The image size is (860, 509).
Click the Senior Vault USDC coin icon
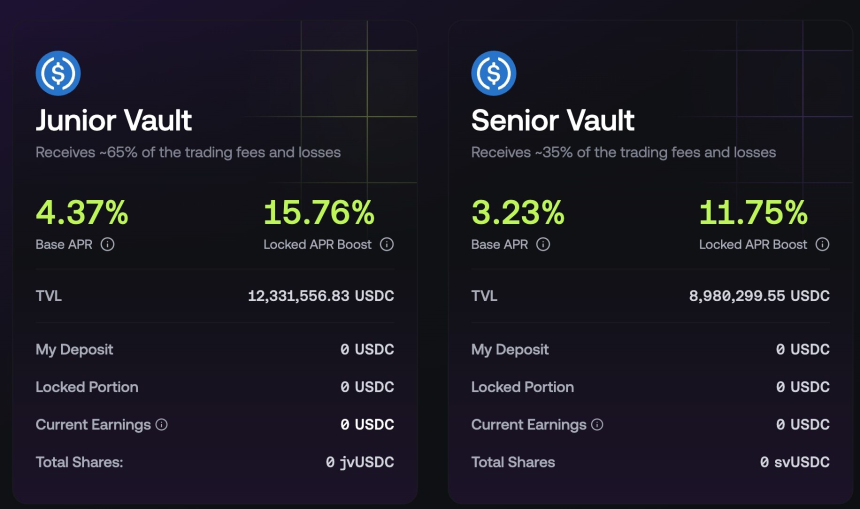pos(494,73)
